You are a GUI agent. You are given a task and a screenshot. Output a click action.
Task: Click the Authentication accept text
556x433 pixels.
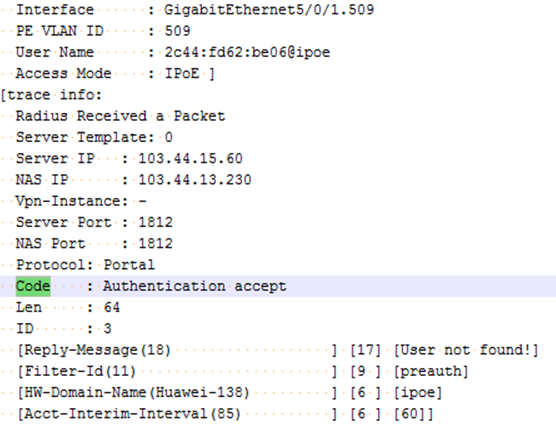click(195, 286)
